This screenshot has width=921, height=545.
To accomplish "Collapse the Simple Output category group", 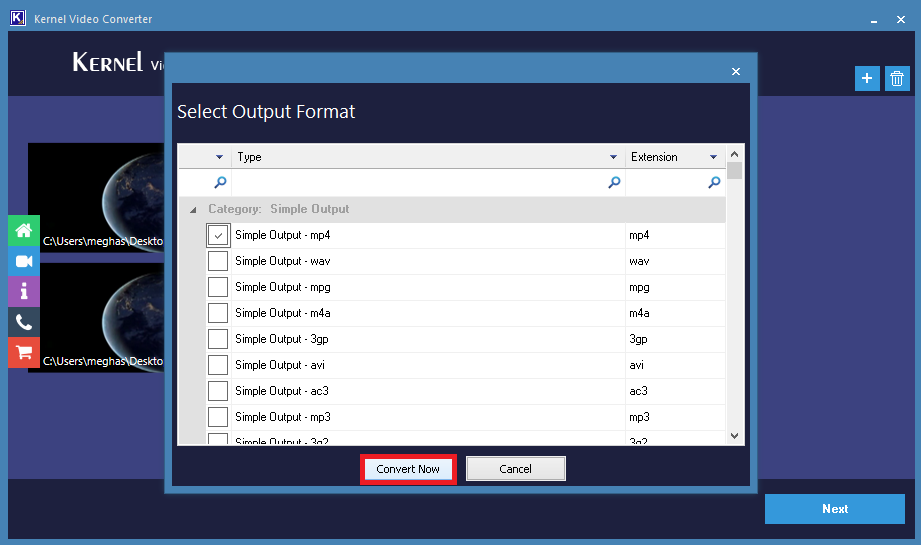I will pyautogui.click(x=193, y=210).
